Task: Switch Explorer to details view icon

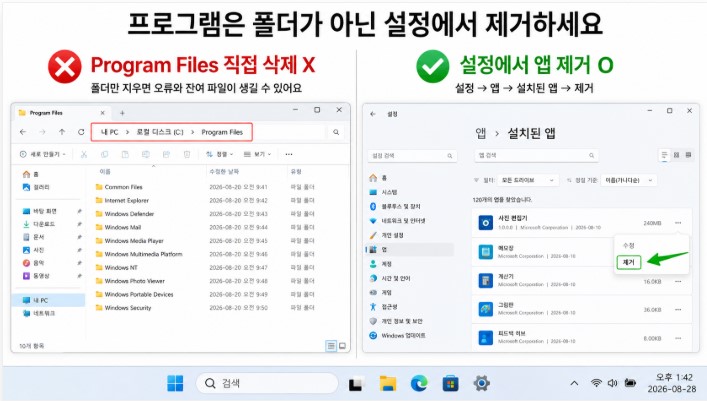Action: tap(331, 346)
